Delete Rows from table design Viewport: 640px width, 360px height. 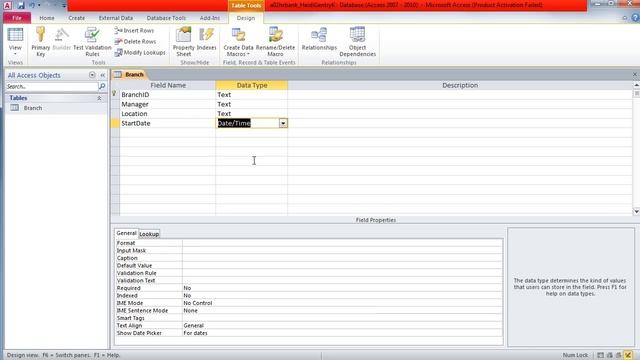pyautogui.click(x=135, y=42)
